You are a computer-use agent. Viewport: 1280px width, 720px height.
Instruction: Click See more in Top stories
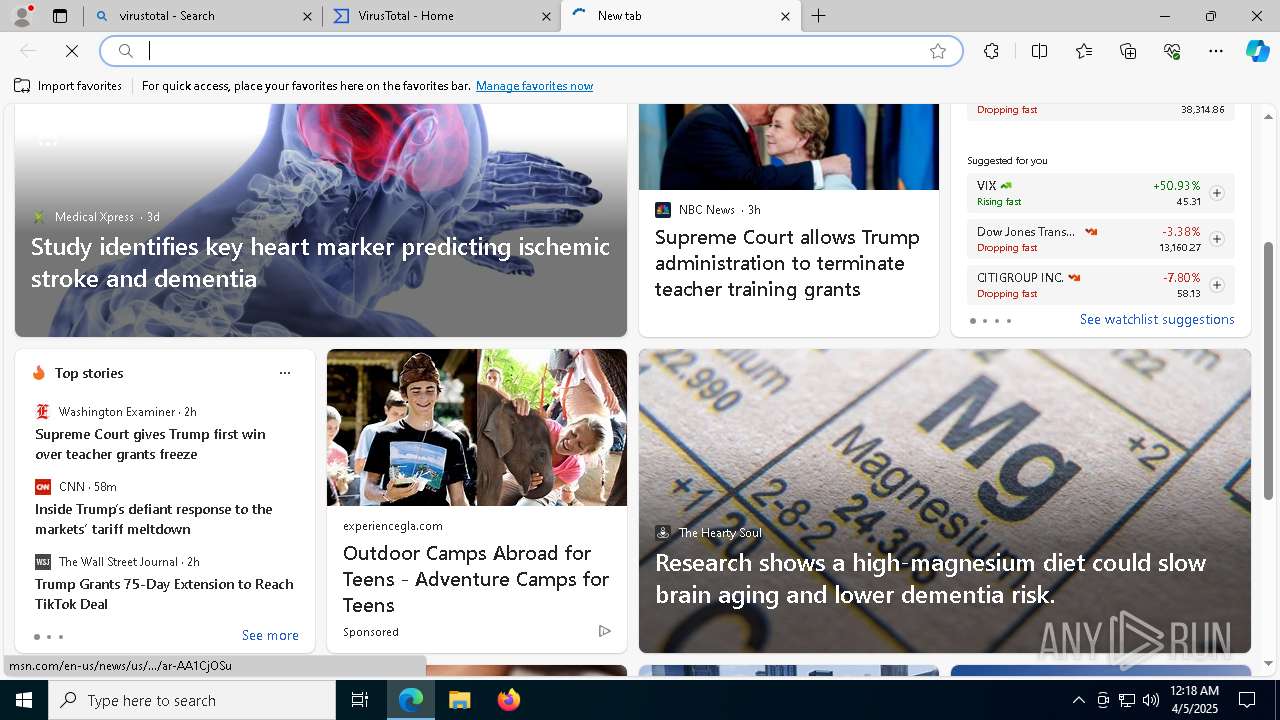click(x=270, y=636)
